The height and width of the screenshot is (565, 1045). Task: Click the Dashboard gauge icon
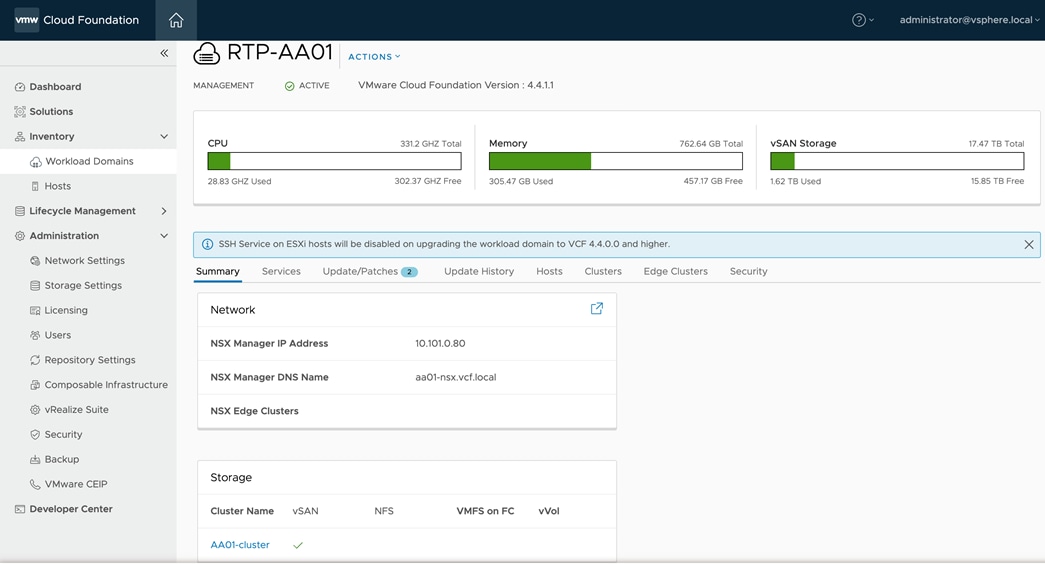coord(20,87)
